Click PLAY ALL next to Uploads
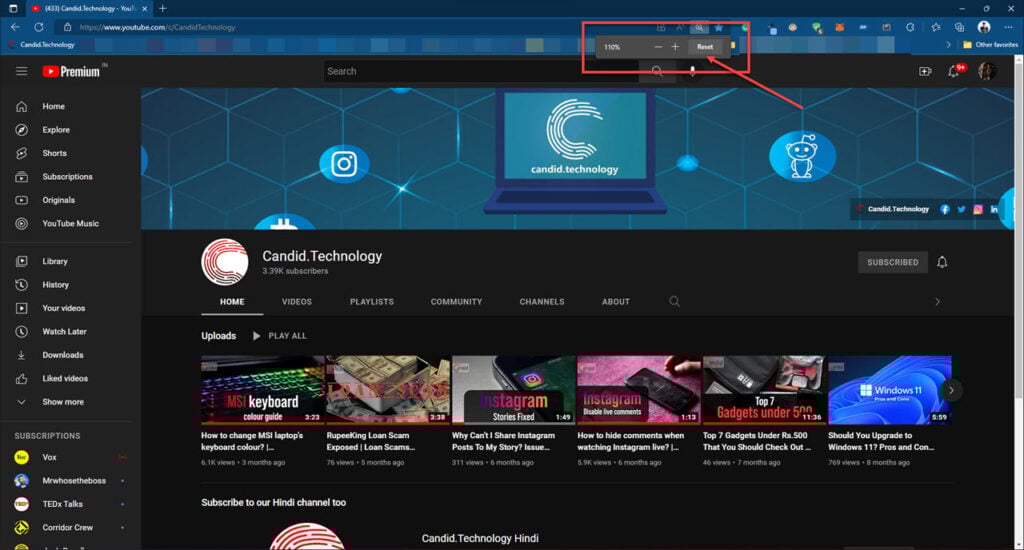1024x550 pixels. 280,336
